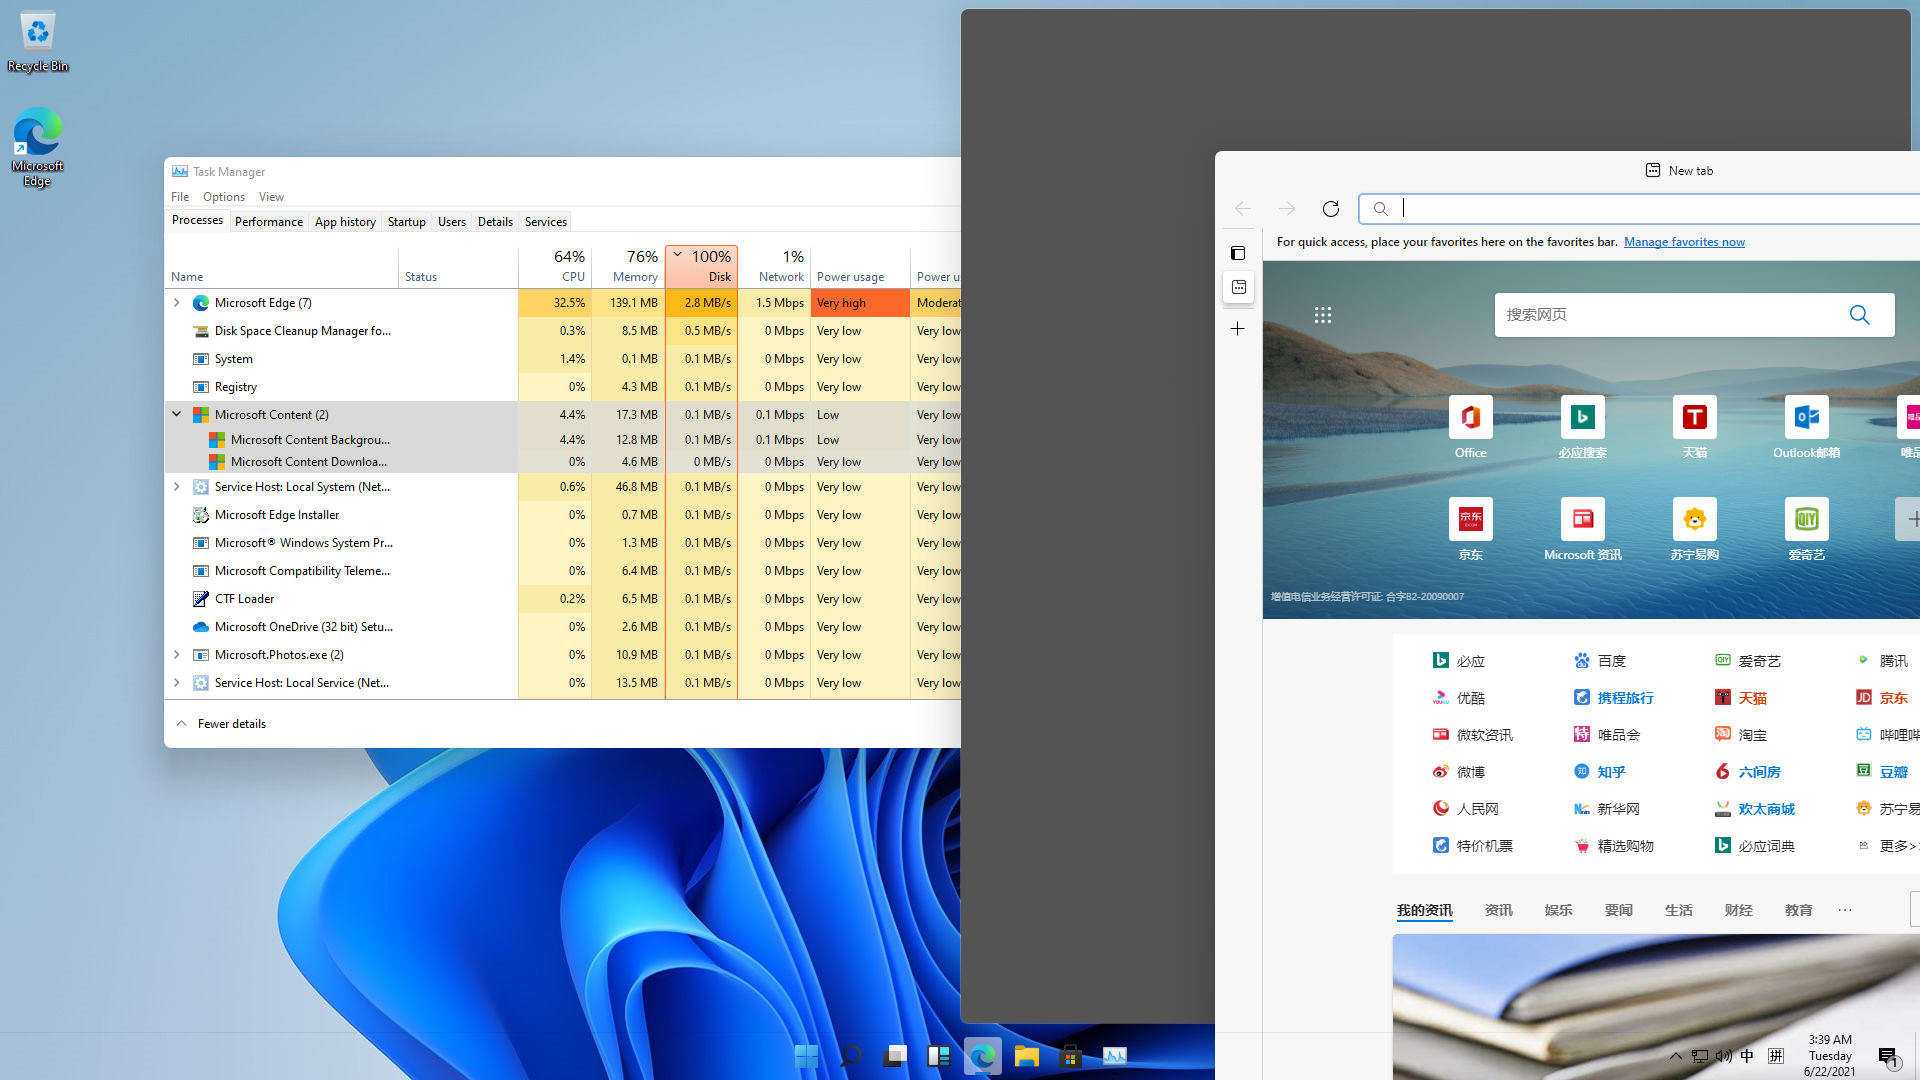The width and height of the screenshot is (1920, 1080).
Task: Switch to Performance tab
Action: tap(269, 222)
